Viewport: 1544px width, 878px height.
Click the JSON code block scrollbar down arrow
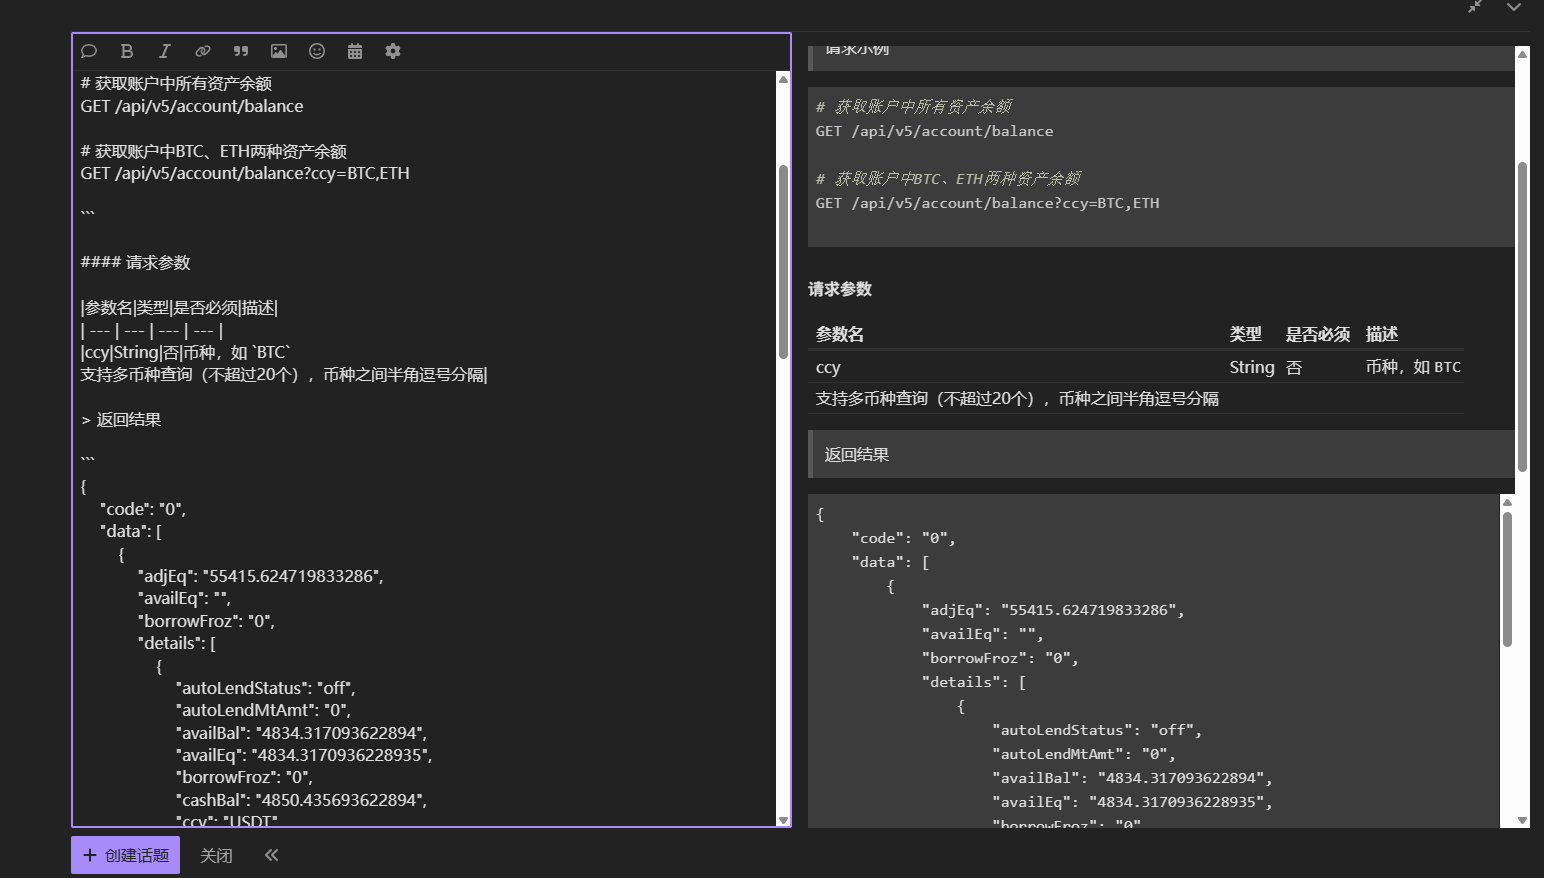pos(1507,820)
